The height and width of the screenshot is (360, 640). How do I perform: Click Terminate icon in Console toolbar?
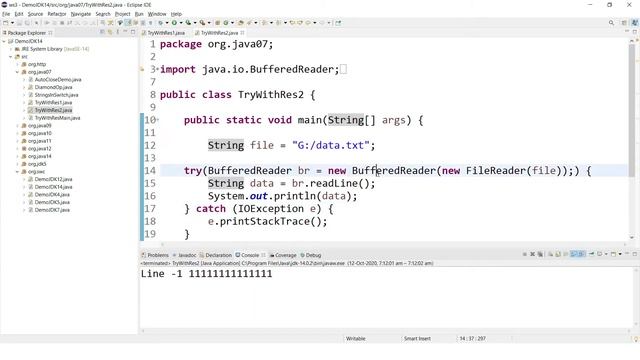click(524, 254)
